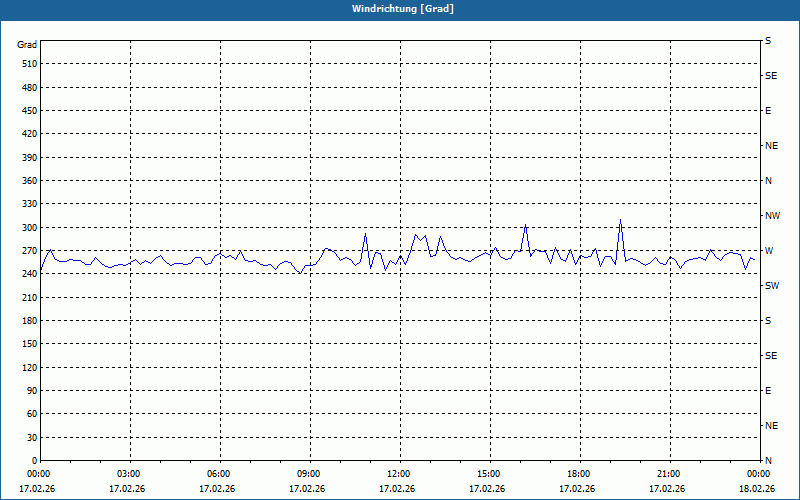Click the wind direction peak just after 15:00
The height and width of the screenshot is (500, 800).
pyautogui.click(x=525, y=225)
